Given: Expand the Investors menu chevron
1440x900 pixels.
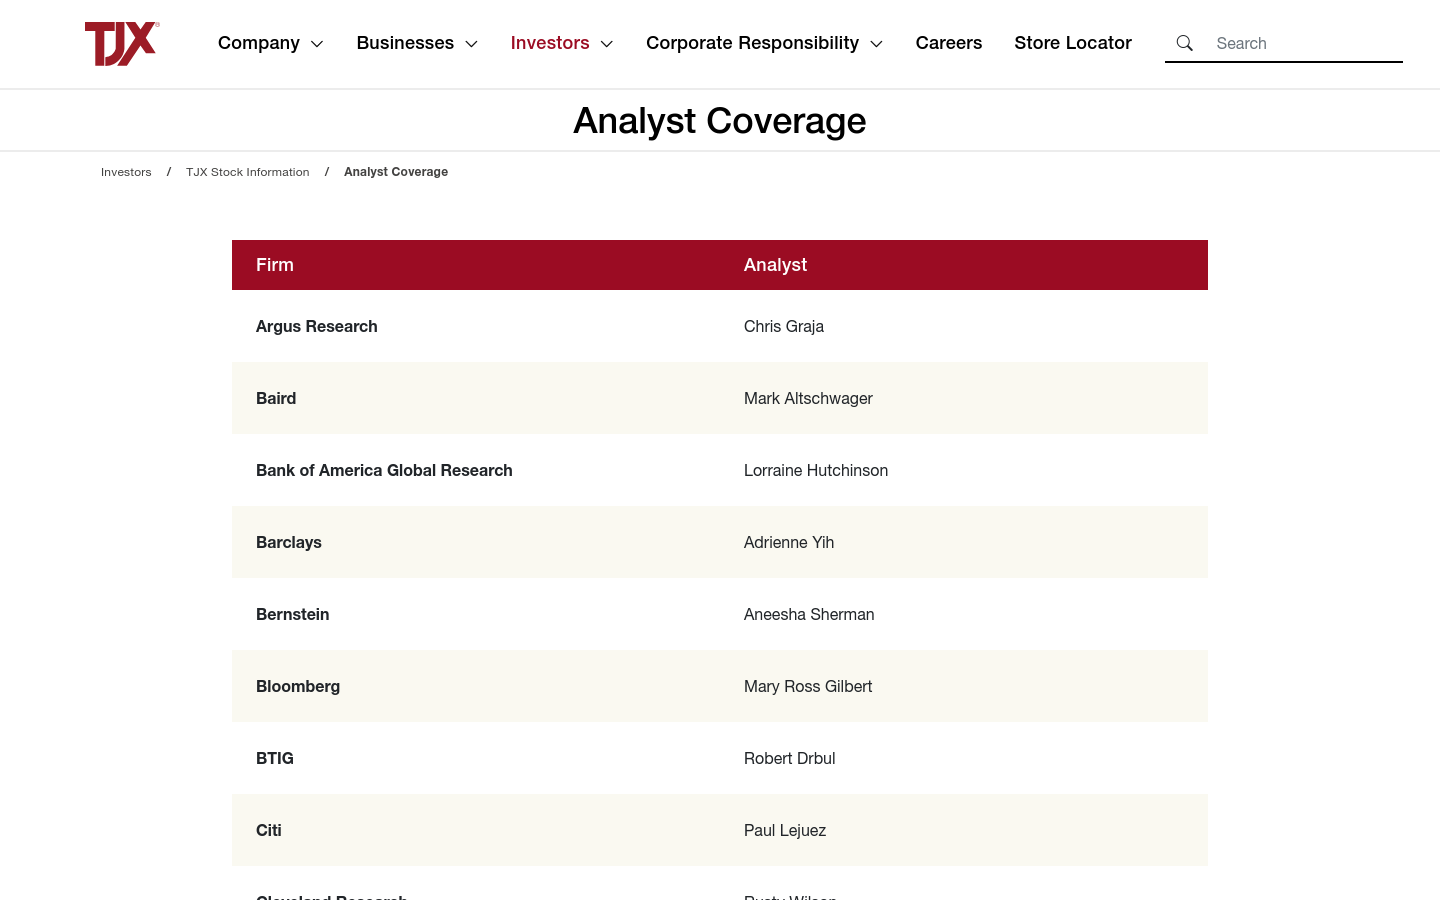Looking at the screenshot, I should click(x=607, y=44).
